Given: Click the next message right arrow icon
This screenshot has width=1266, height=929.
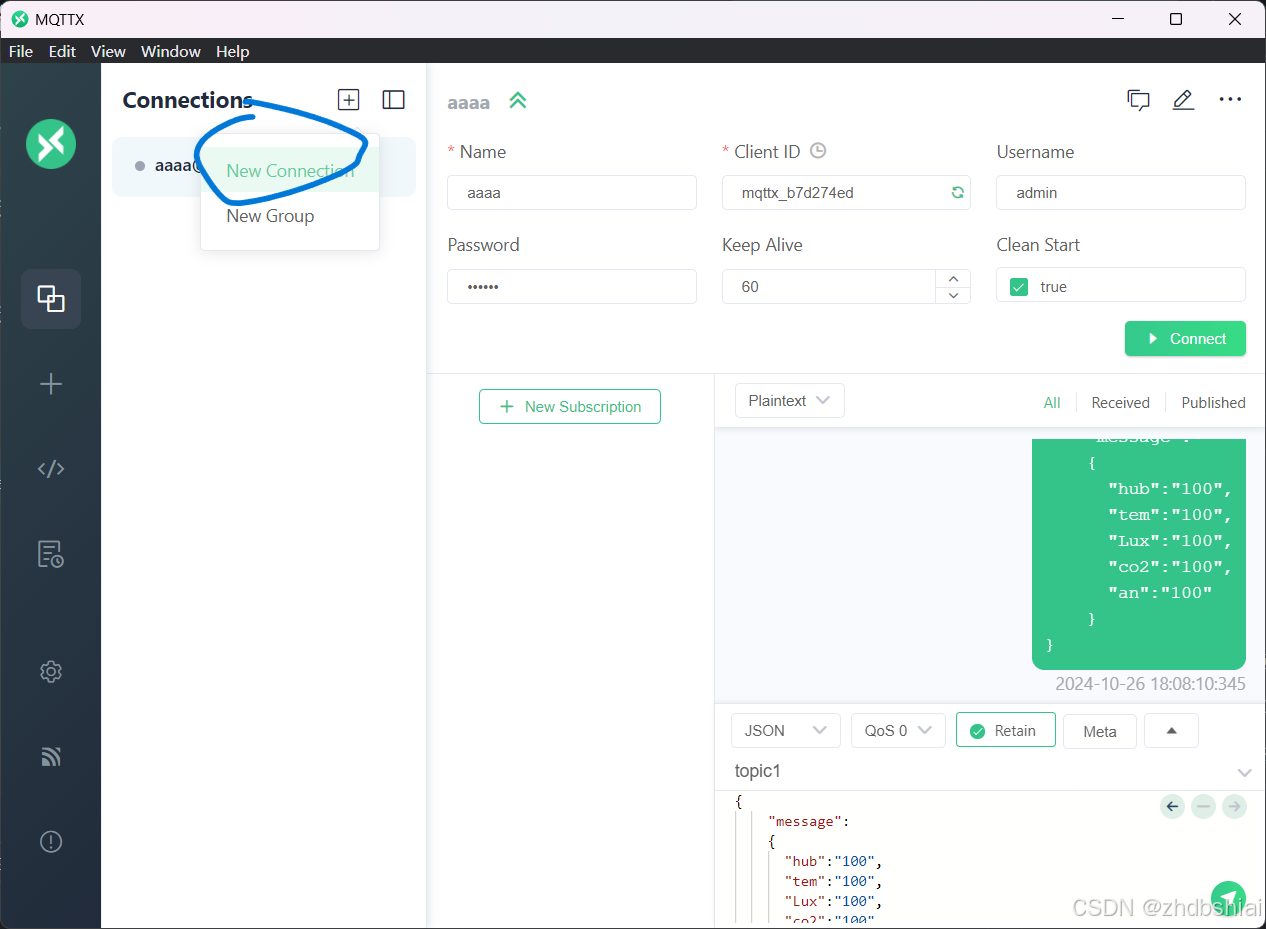Looking at the screenshot, I should [x=1235, y=806].
